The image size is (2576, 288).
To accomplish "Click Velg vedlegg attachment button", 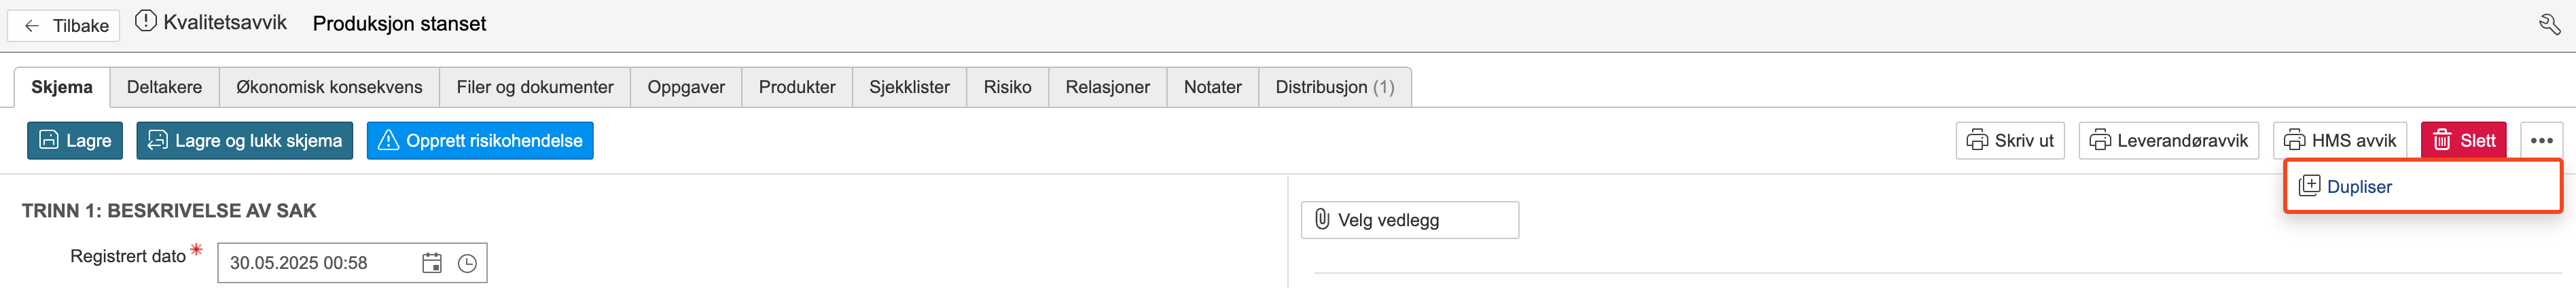I will pyautogui.click(x=1409, y=220).
